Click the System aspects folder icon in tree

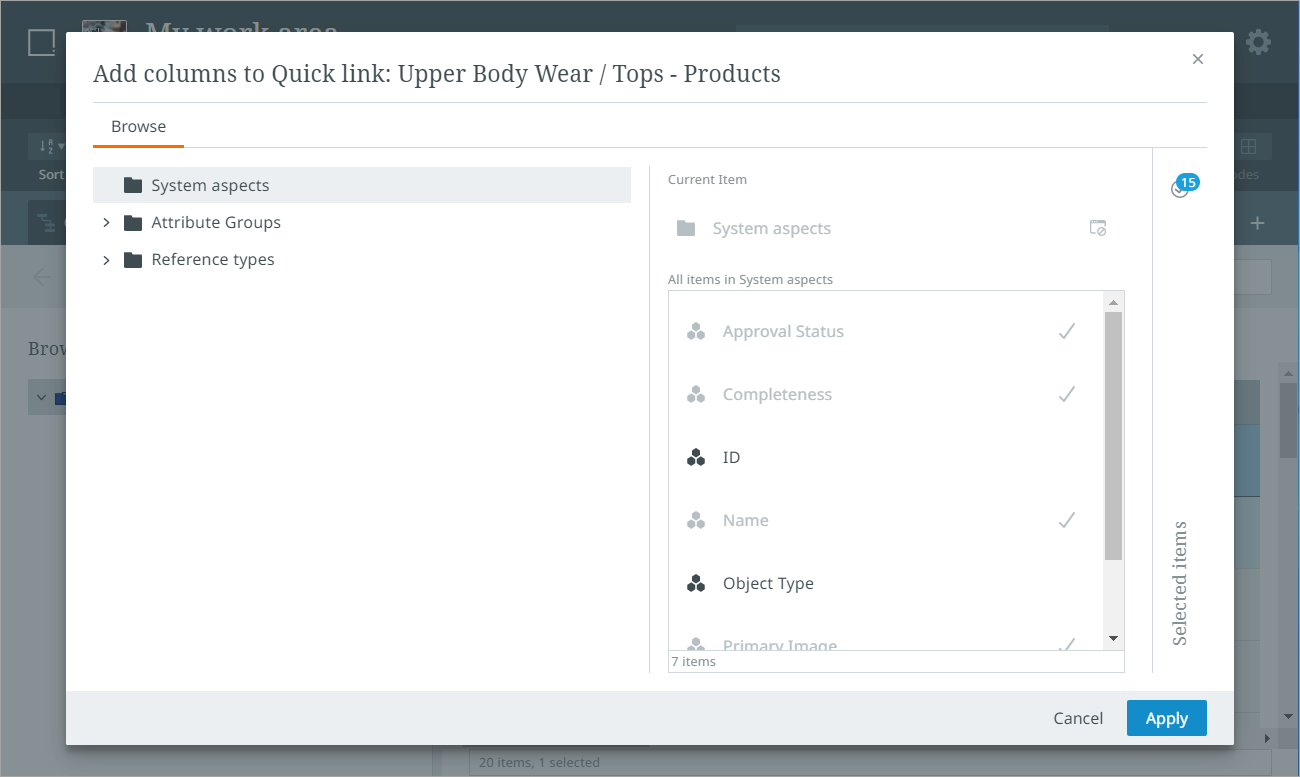(133, 185)
